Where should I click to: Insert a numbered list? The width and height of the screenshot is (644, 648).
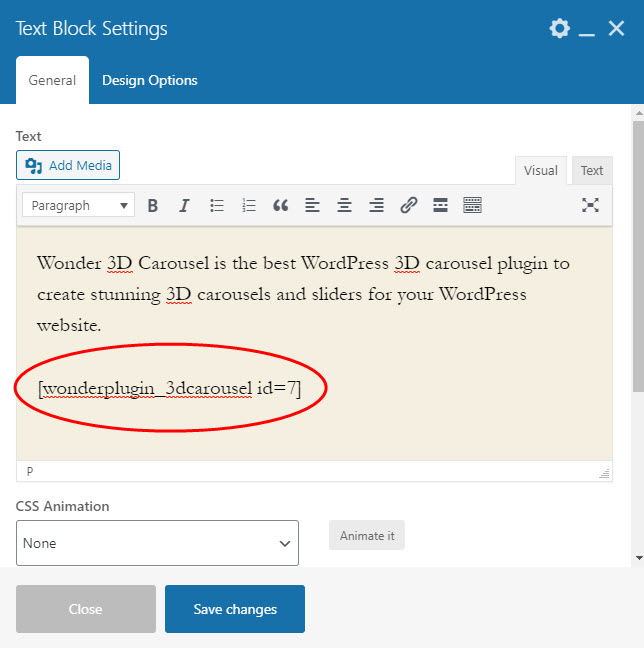tap(249, 205)
